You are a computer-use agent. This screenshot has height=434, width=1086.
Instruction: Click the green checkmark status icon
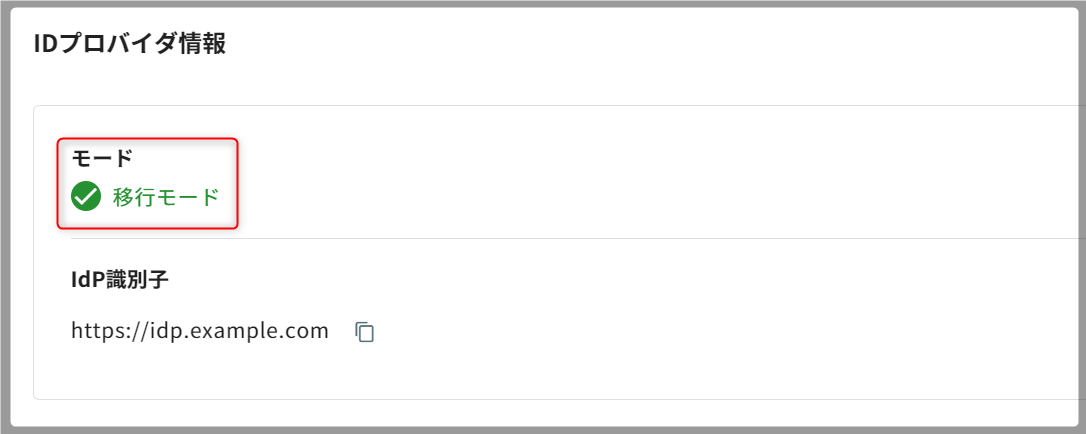[86, 197]
